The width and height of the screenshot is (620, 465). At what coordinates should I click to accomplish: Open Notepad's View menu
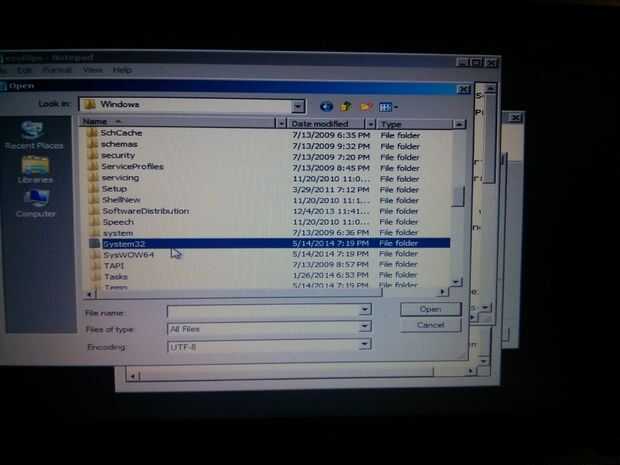pos(93,70)
